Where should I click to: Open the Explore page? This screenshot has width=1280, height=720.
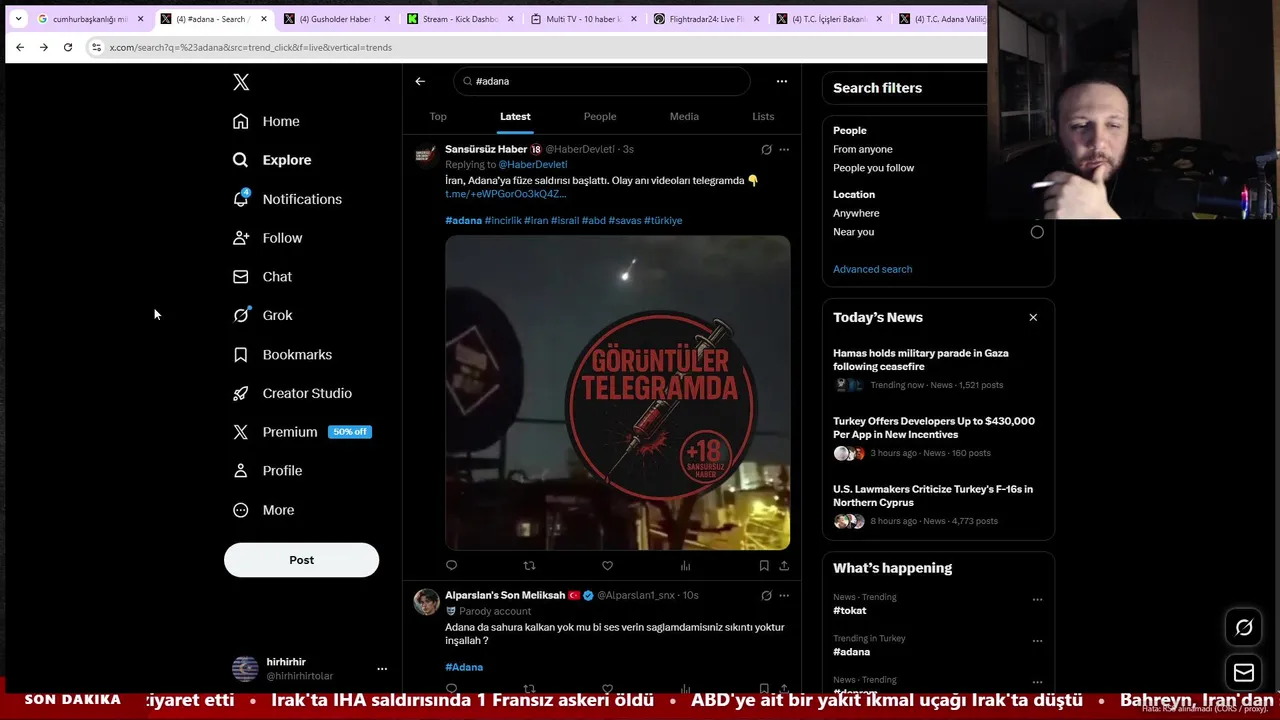[x=272, y=160]
